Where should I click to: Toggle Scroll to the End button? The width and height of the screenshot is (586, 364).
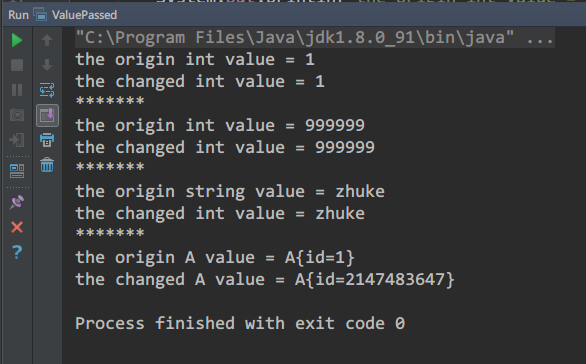(47, 115)
